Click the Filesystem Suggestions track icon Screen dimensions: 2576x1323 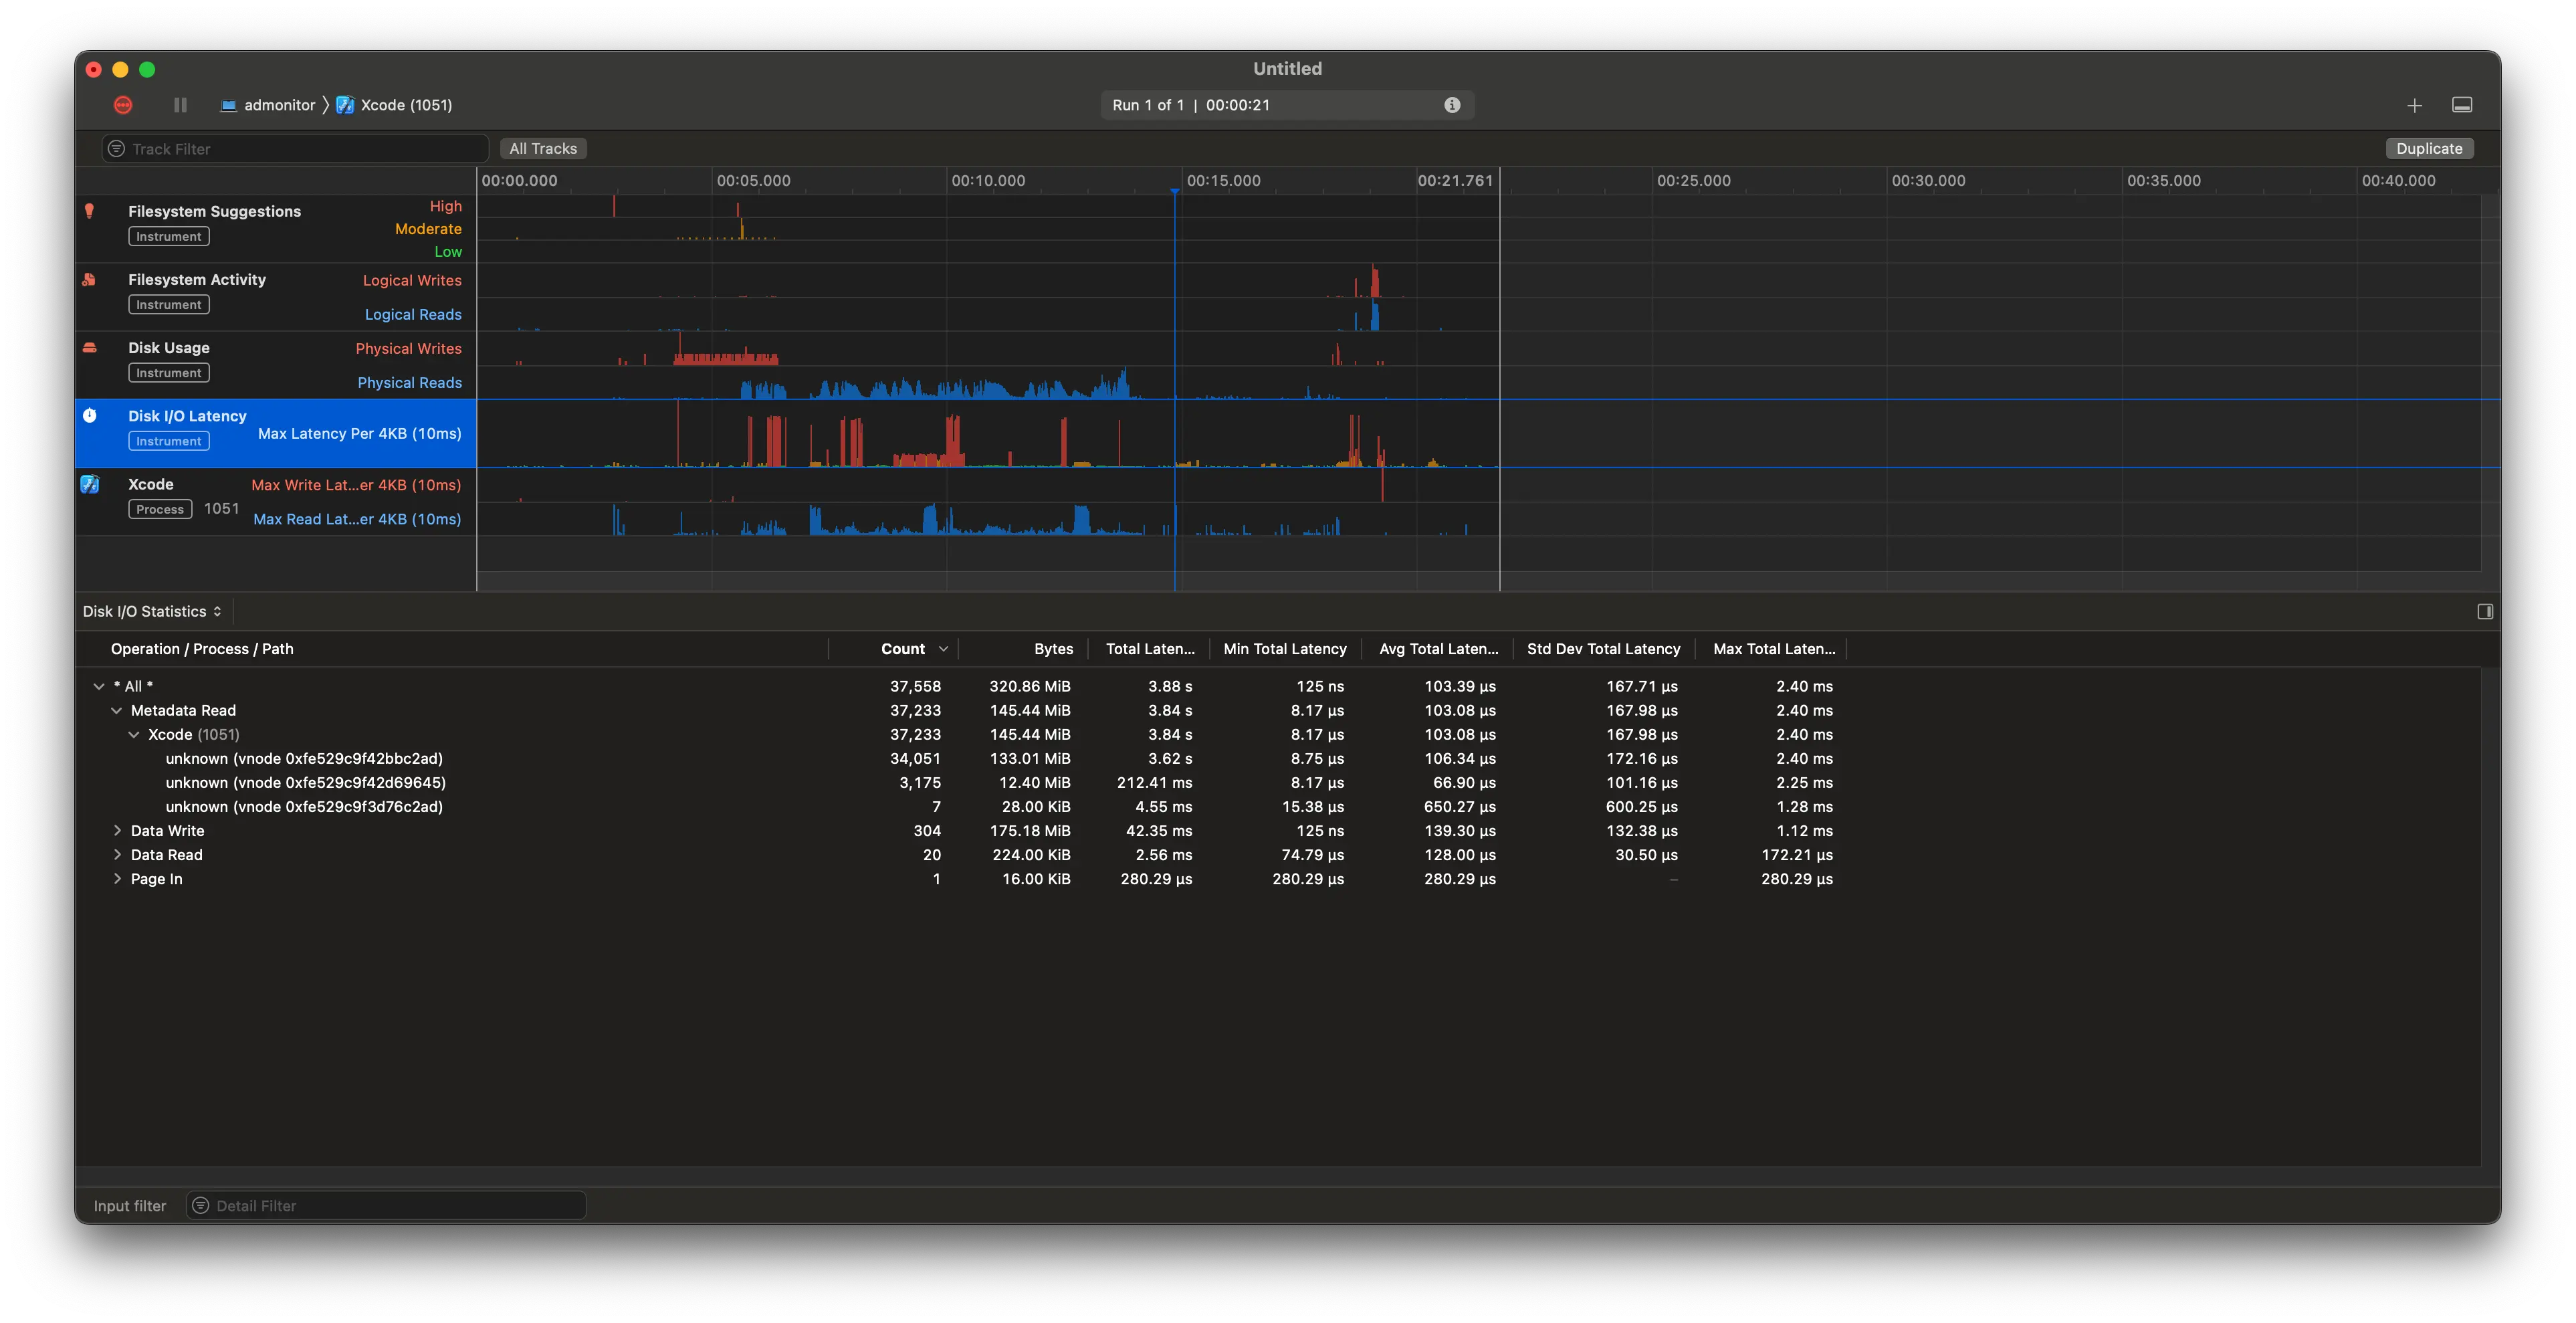(x=89, y=211)
